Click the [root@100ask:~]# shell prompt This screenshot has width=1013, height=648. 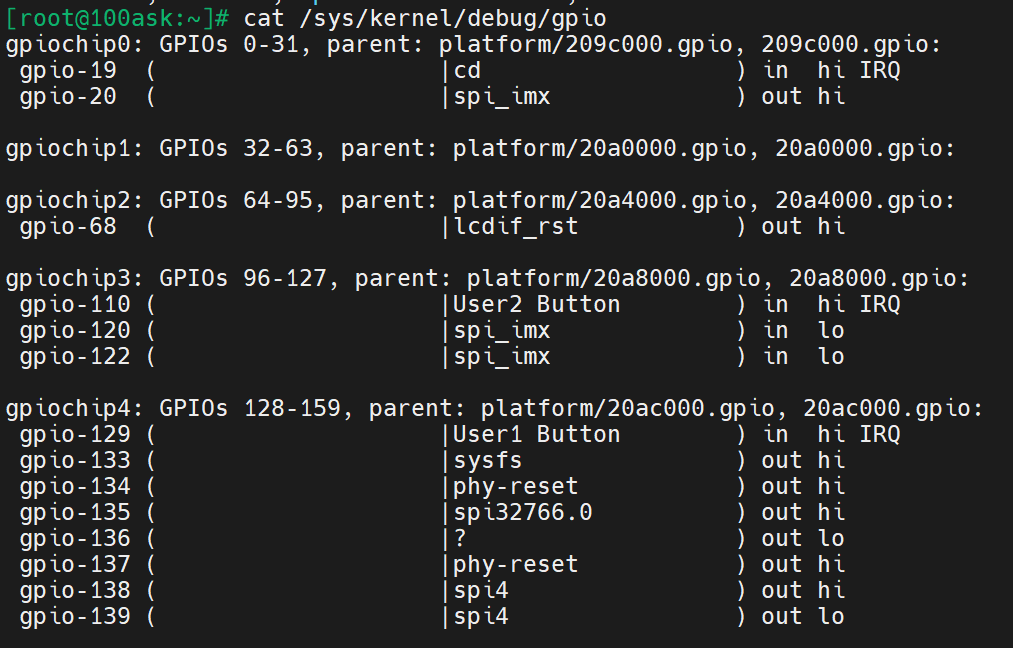pos(118,18)
